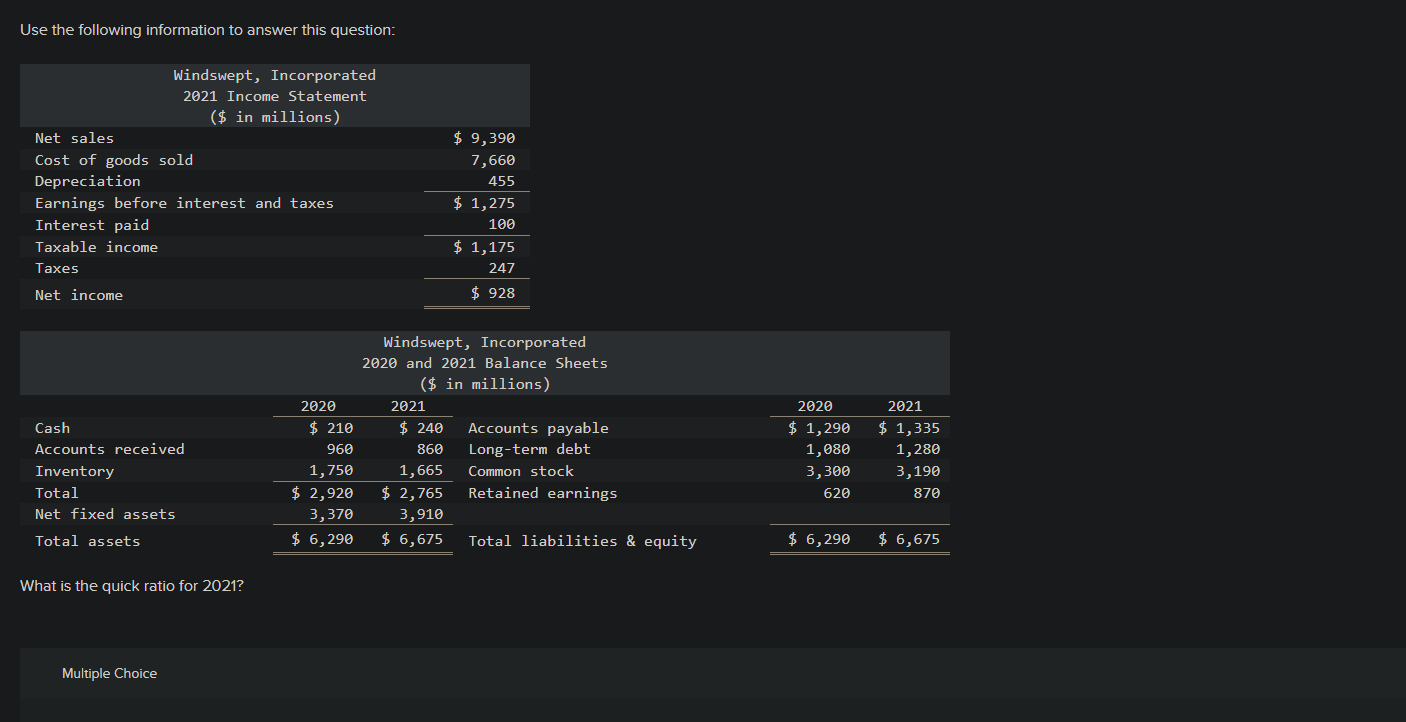Select the interest paid value 100
Screen dimensions: 1406x722
502,225
